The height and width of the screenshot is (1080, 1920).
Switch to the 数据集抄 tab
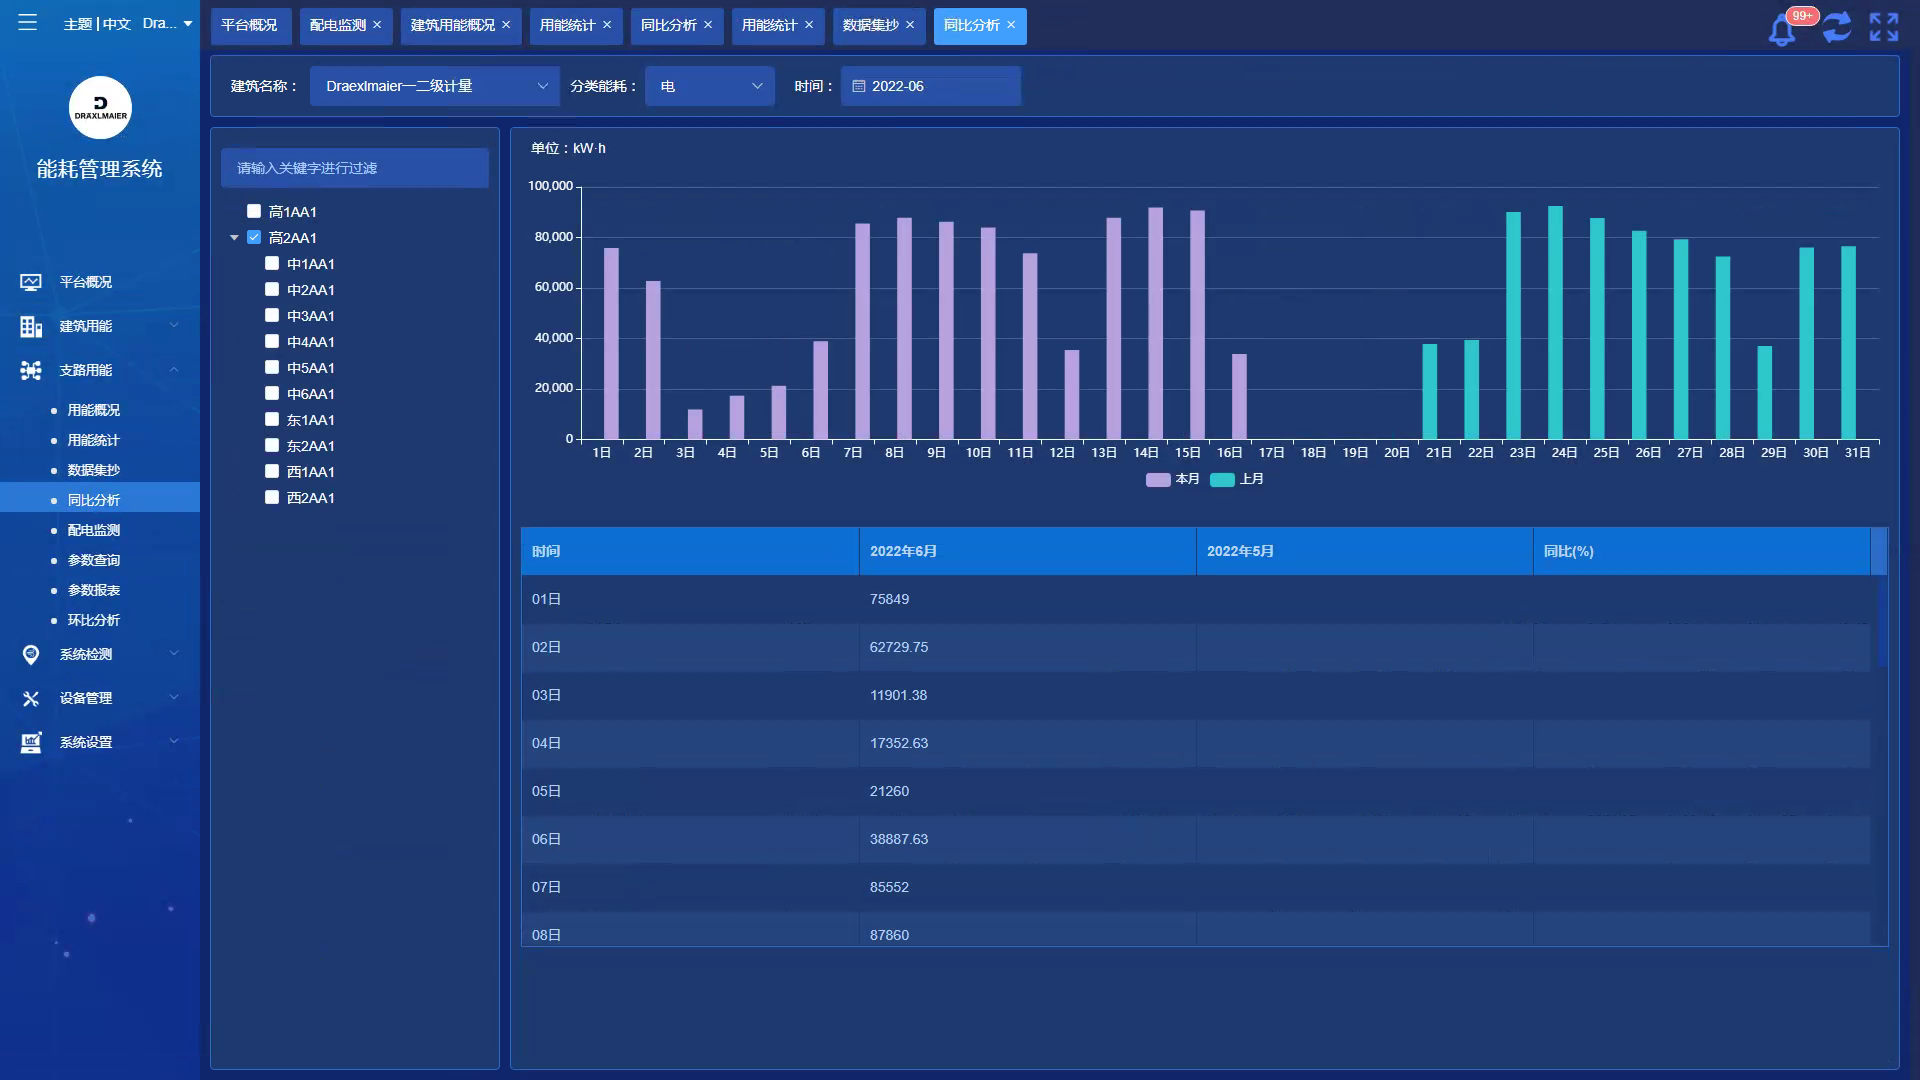[870, 25]
